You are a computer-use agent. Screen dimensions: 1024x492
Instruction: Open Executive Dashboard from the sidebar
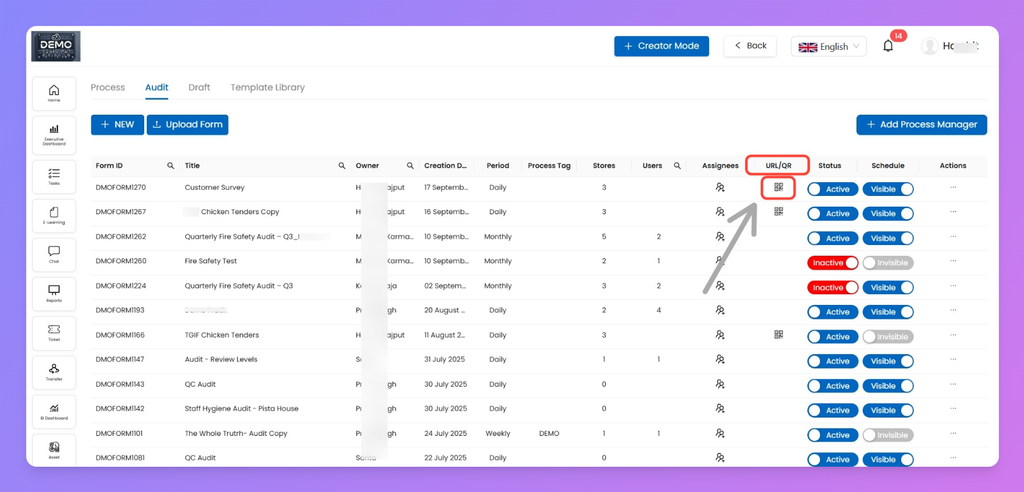pyautogui.click(x=54, y=133)
